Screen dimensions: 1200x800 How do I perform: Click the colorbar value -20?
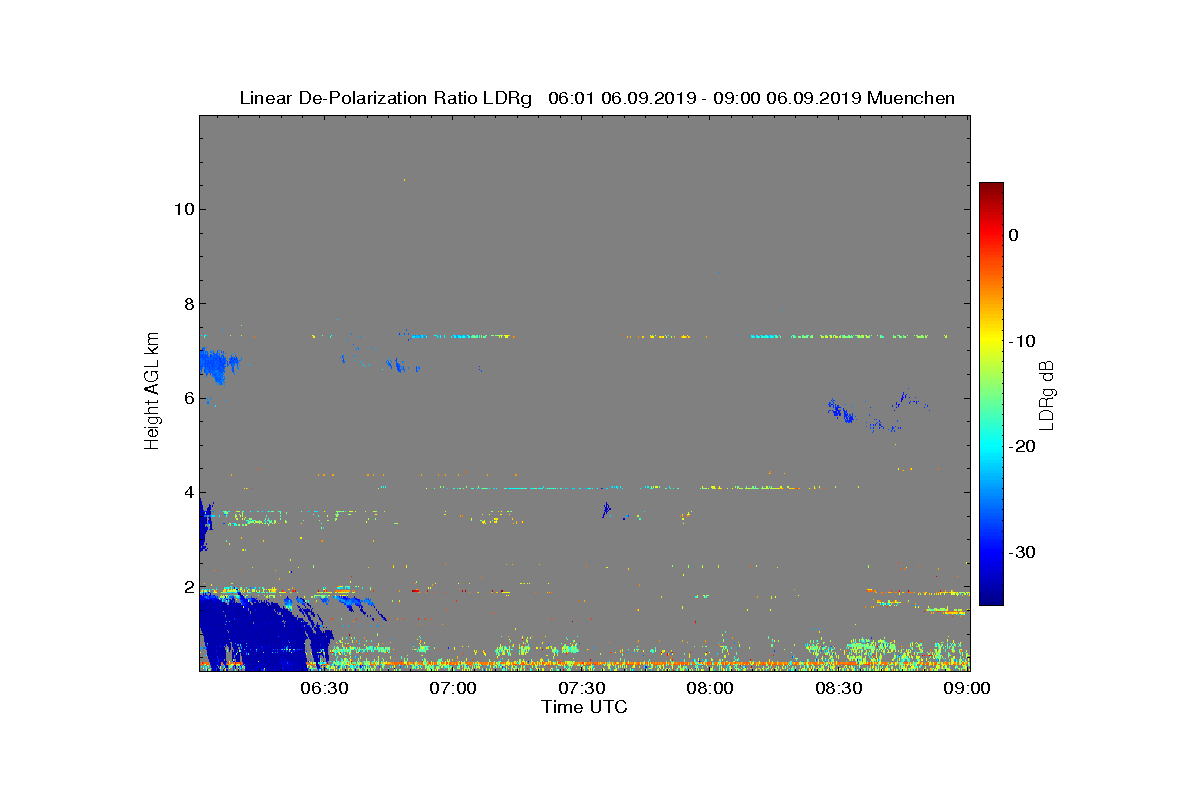tap(1021, 446)
